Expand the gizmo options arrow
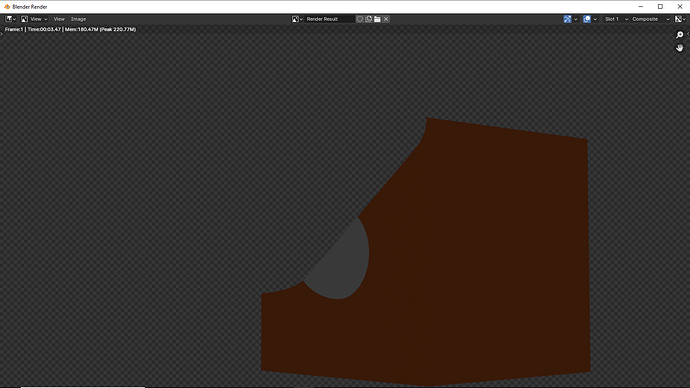690x388 pixels. (x=576, y=19)
